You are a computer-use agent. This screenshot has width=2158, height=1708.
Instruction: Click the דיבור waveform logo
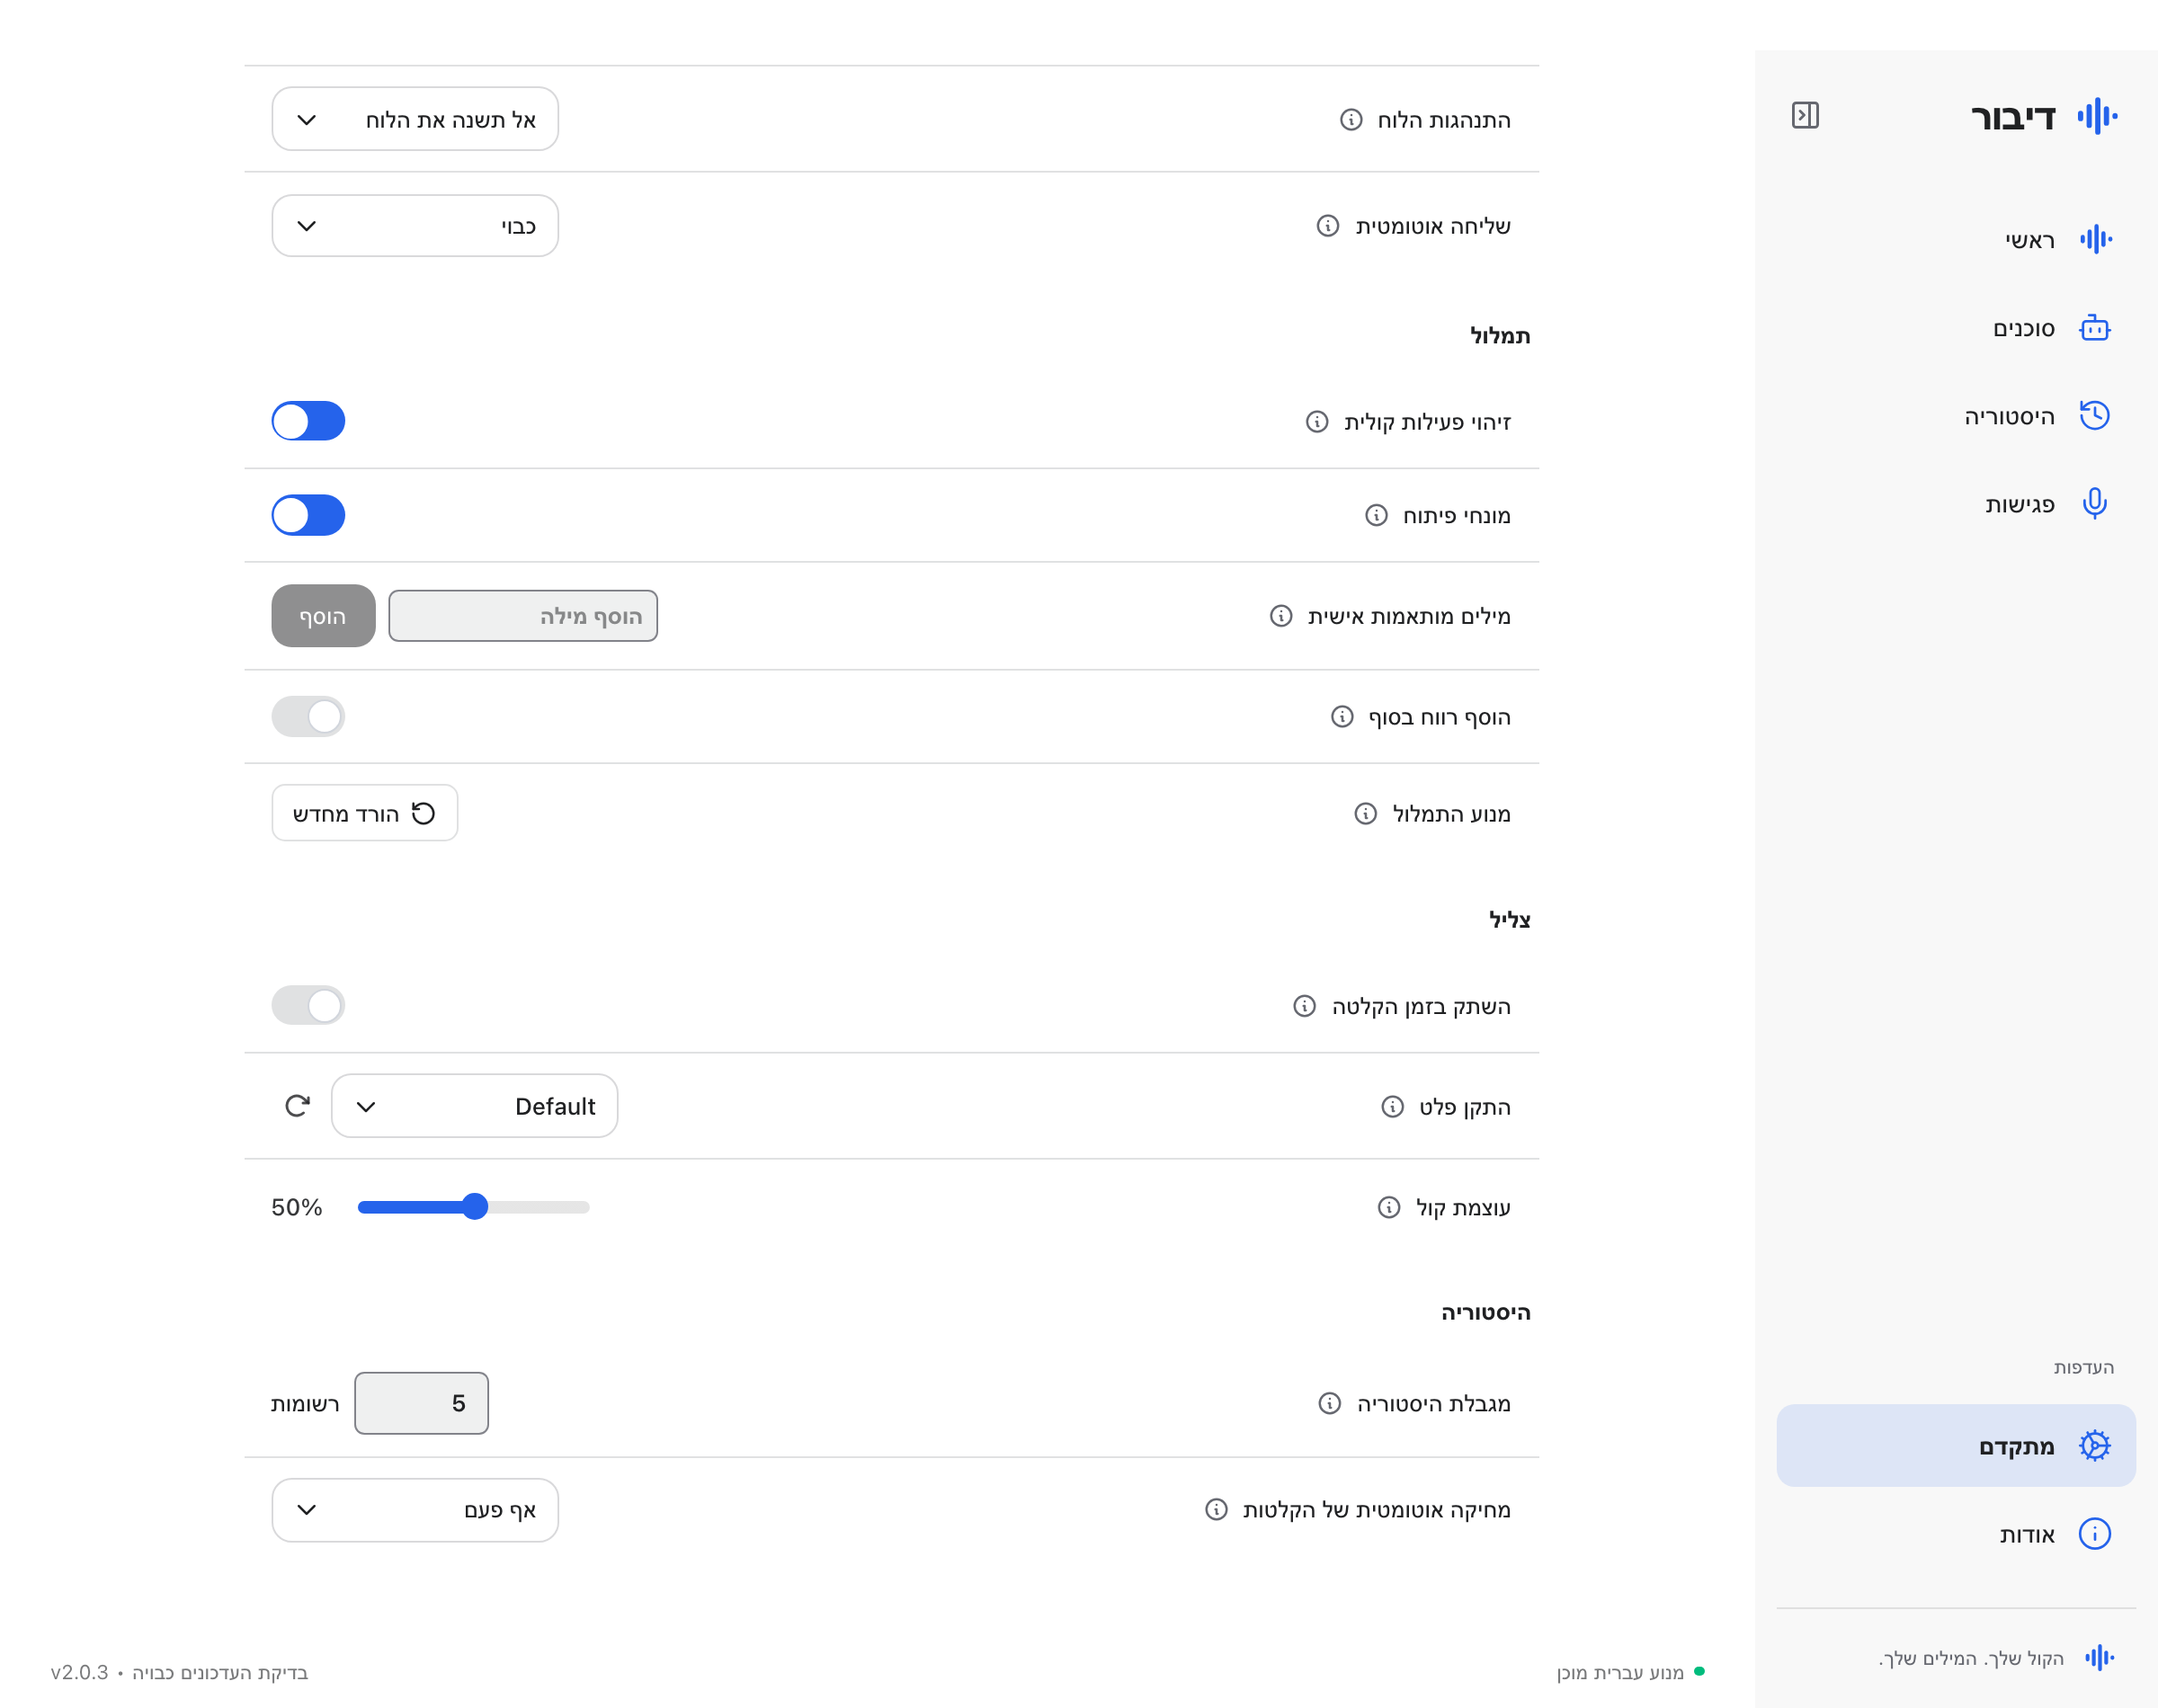coord(2096,116)
